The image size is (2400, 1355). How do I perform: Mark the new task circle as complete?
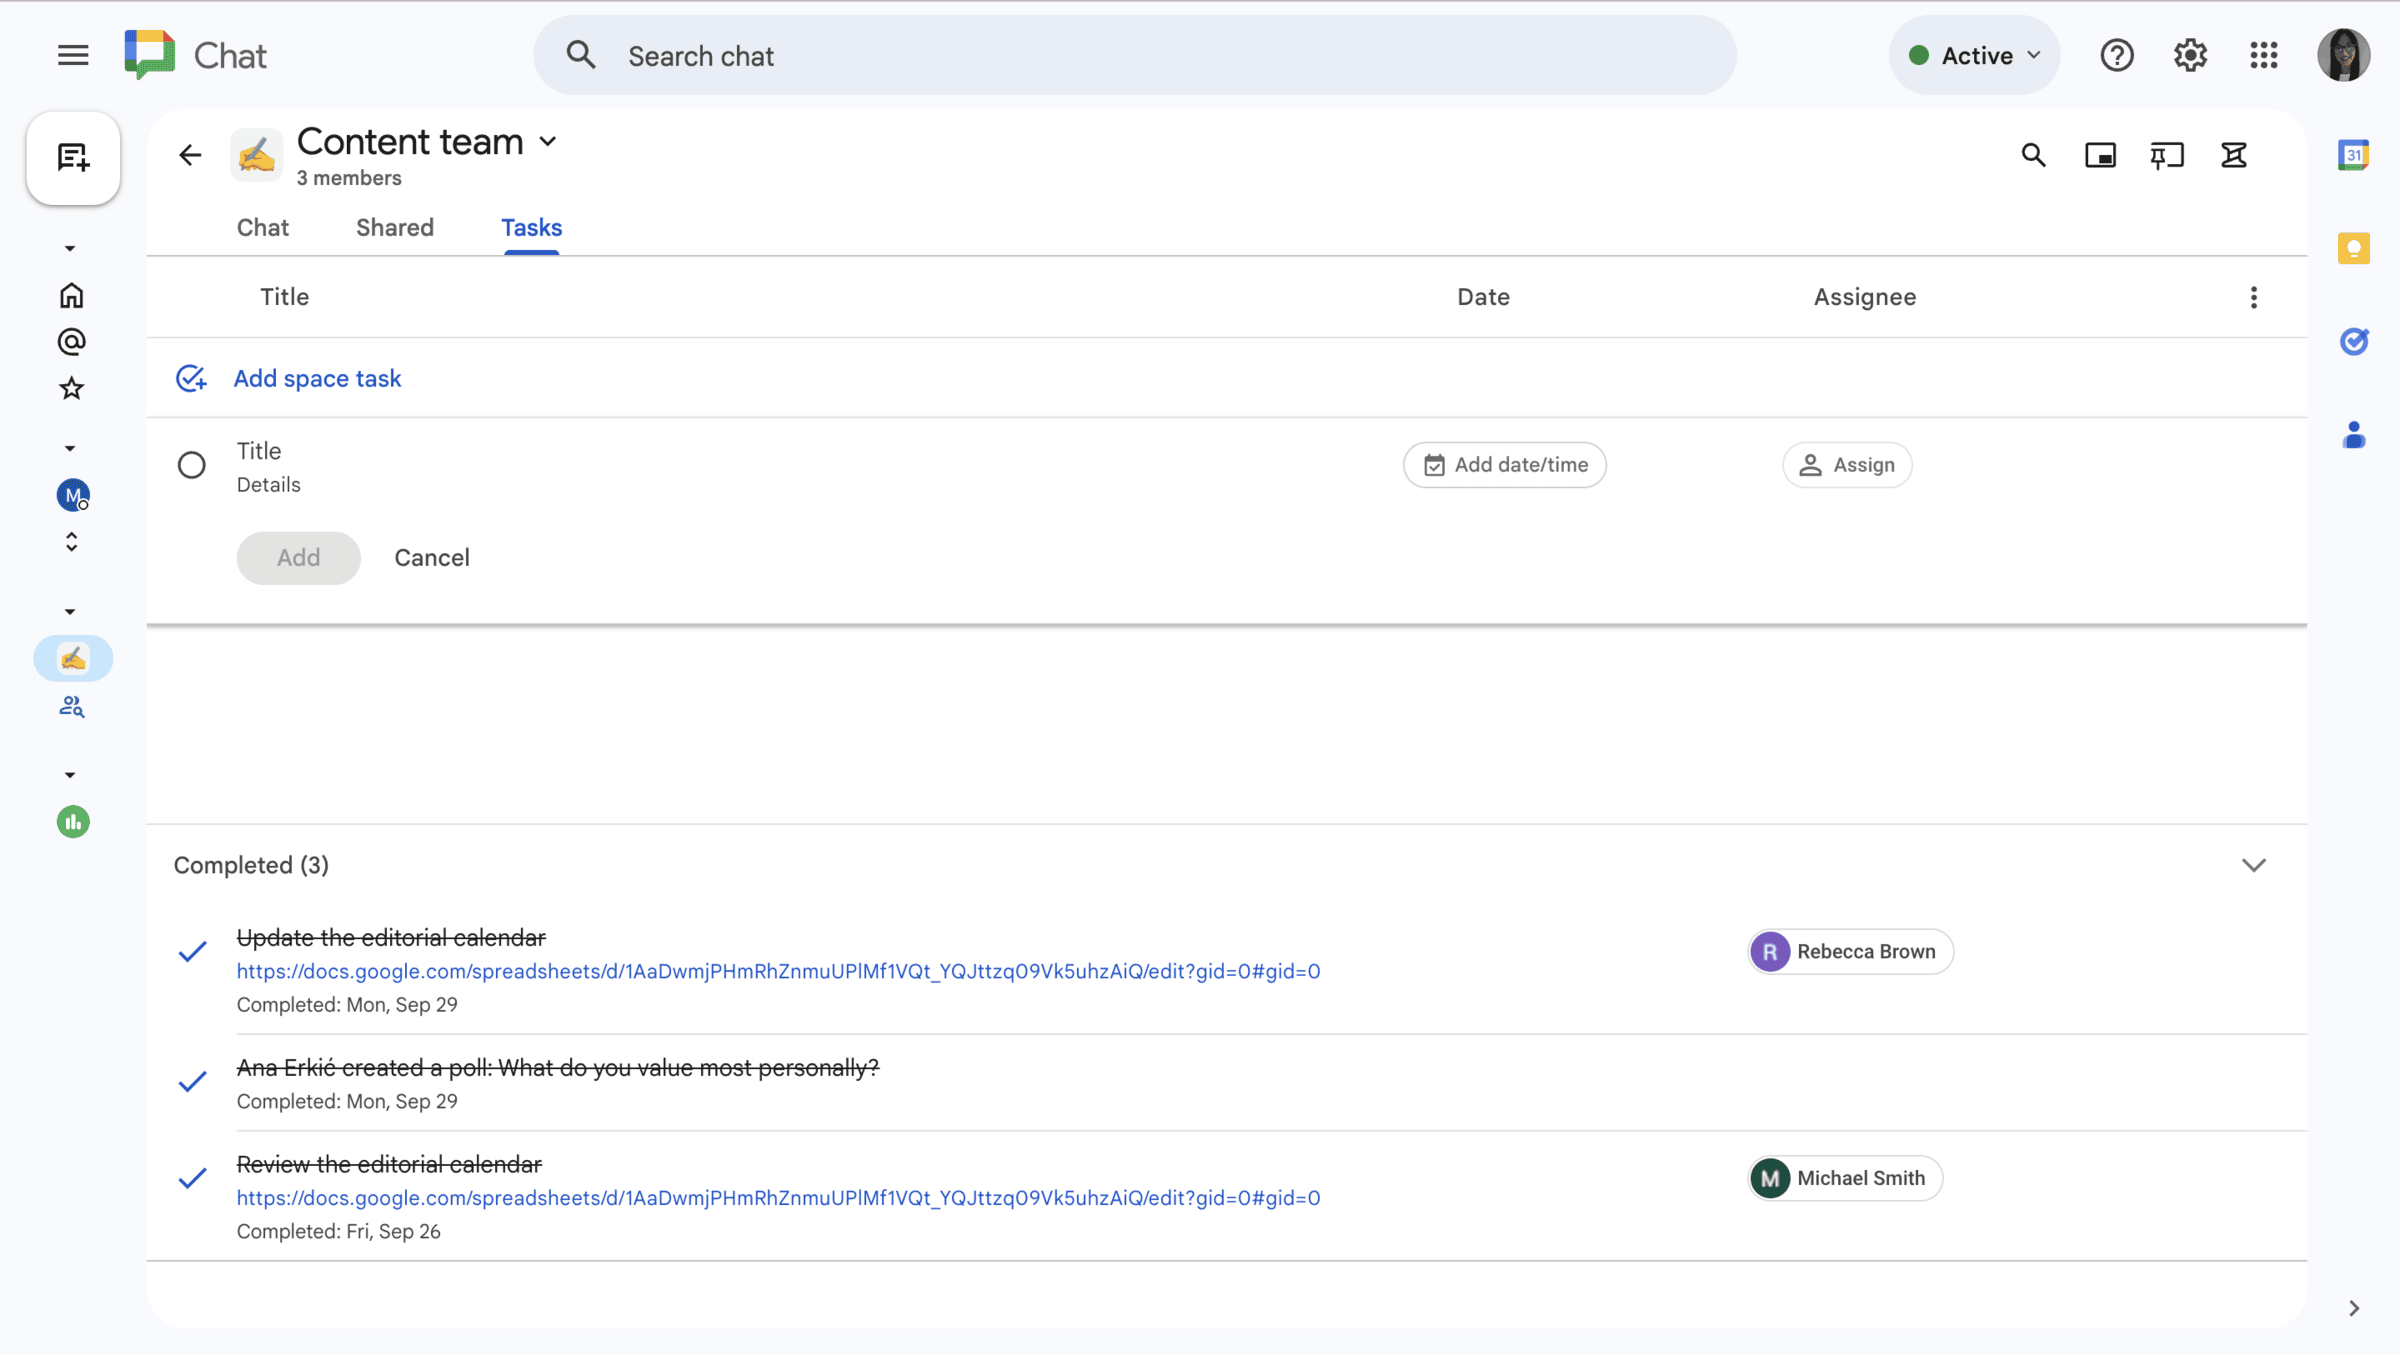coord(191,465)
